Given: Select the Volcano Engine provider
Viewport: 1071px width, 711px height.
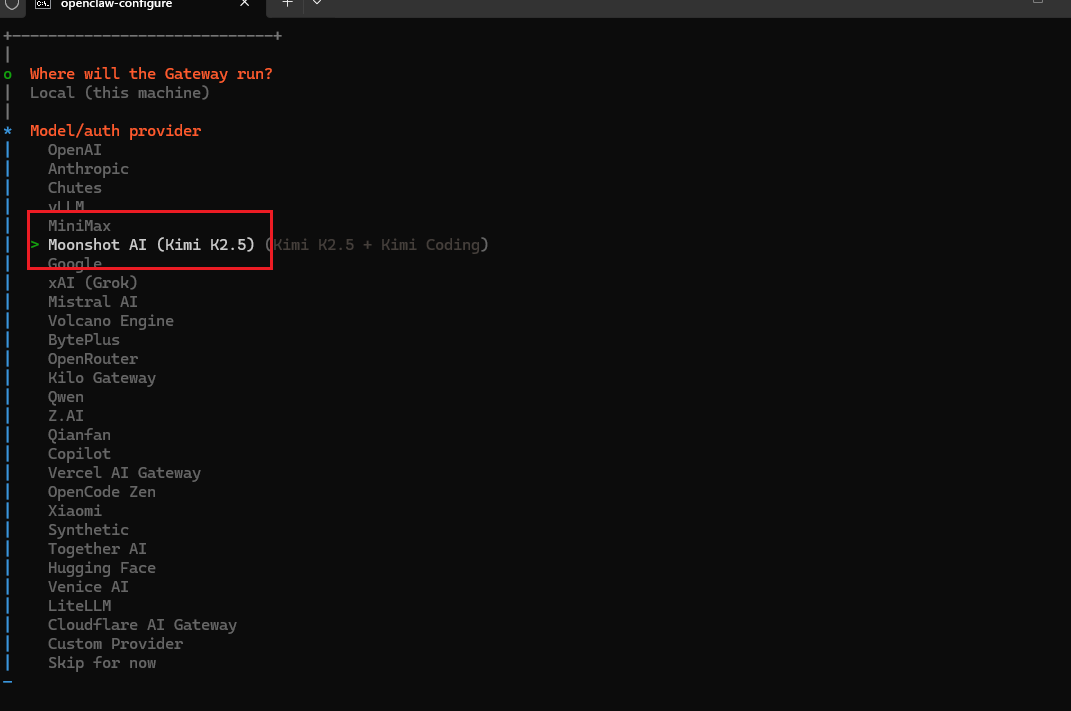Looking at the screenshot, I should click(x=111, y=320).
